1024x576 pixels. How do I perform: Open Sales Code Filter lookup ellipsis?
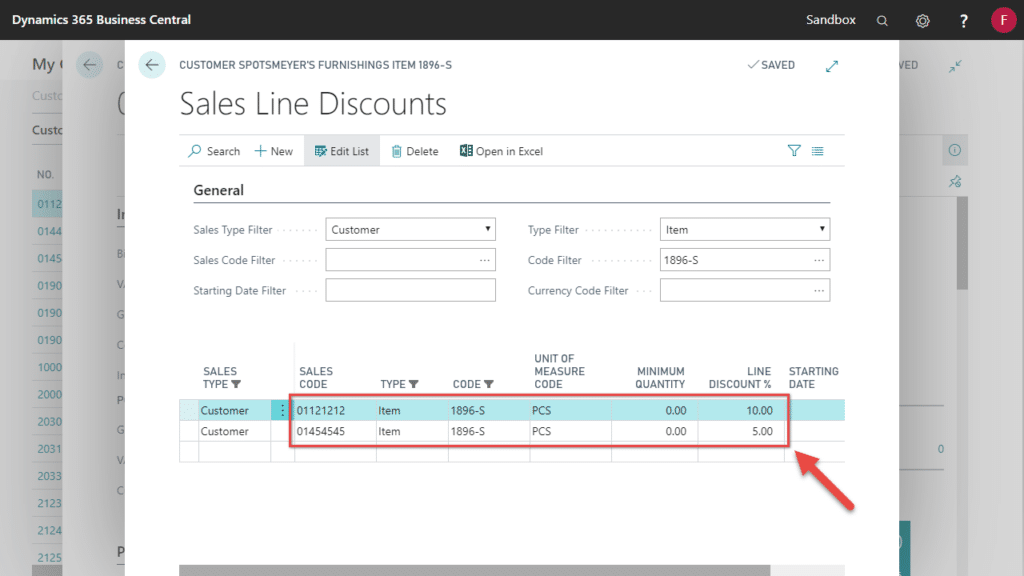(x=485, y=260)
